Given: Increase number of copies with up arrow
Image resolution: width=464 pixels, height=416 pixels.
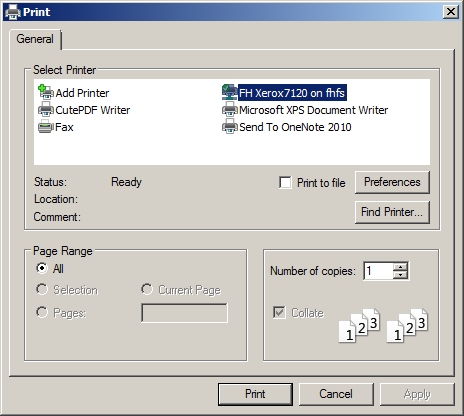Looking at the screenshot, I should click(x=400, y=266).
